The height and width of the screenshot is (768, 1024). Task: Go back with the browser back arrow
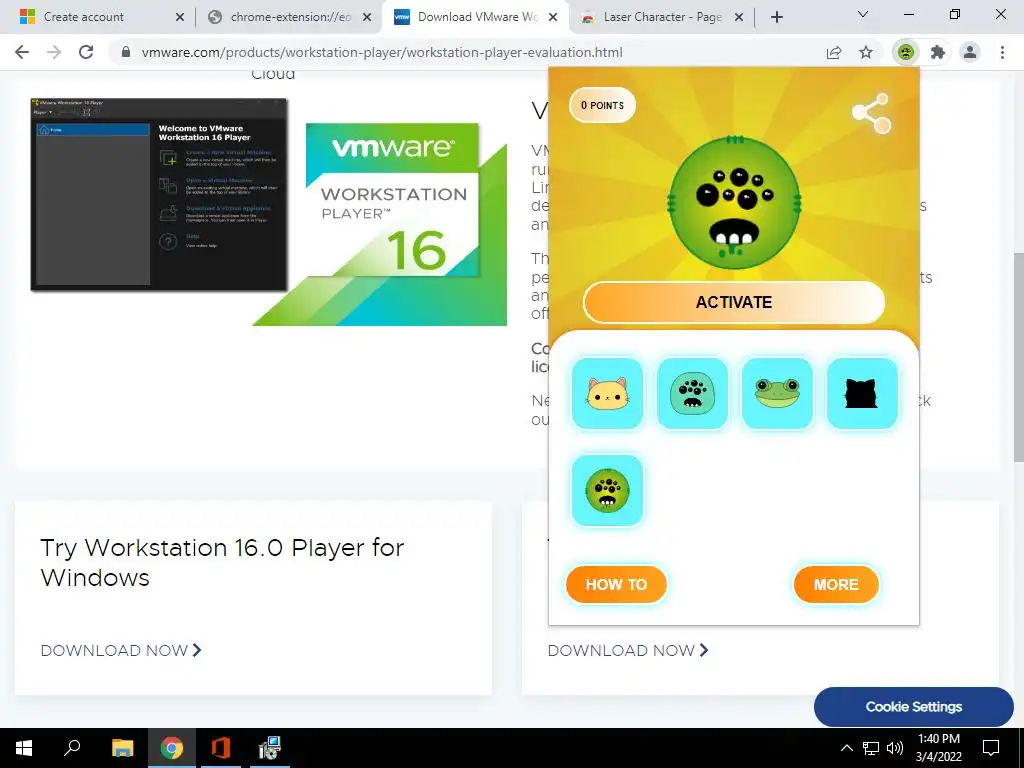click(x=22, y=52)
